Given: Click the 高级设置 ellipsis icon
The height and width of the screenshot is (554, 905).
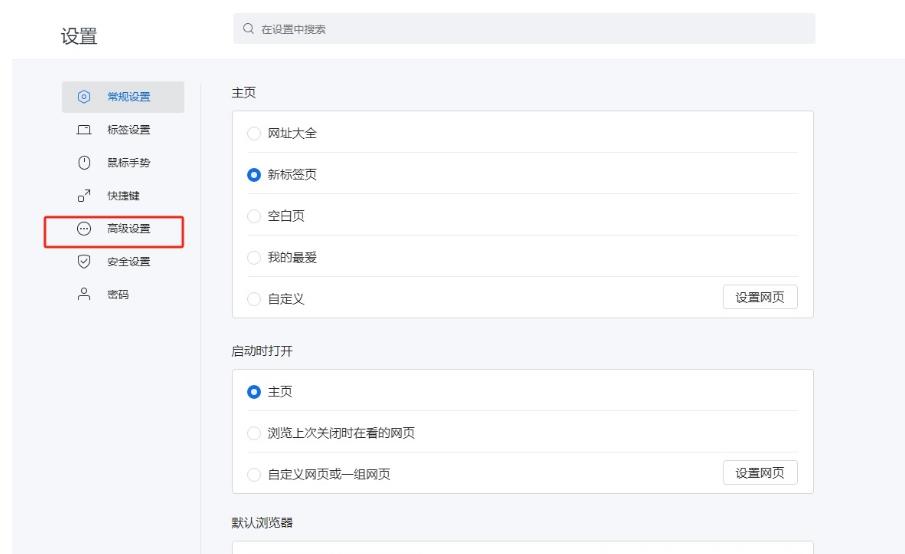Looking at the screenshot, I should [x=84, y=229].
